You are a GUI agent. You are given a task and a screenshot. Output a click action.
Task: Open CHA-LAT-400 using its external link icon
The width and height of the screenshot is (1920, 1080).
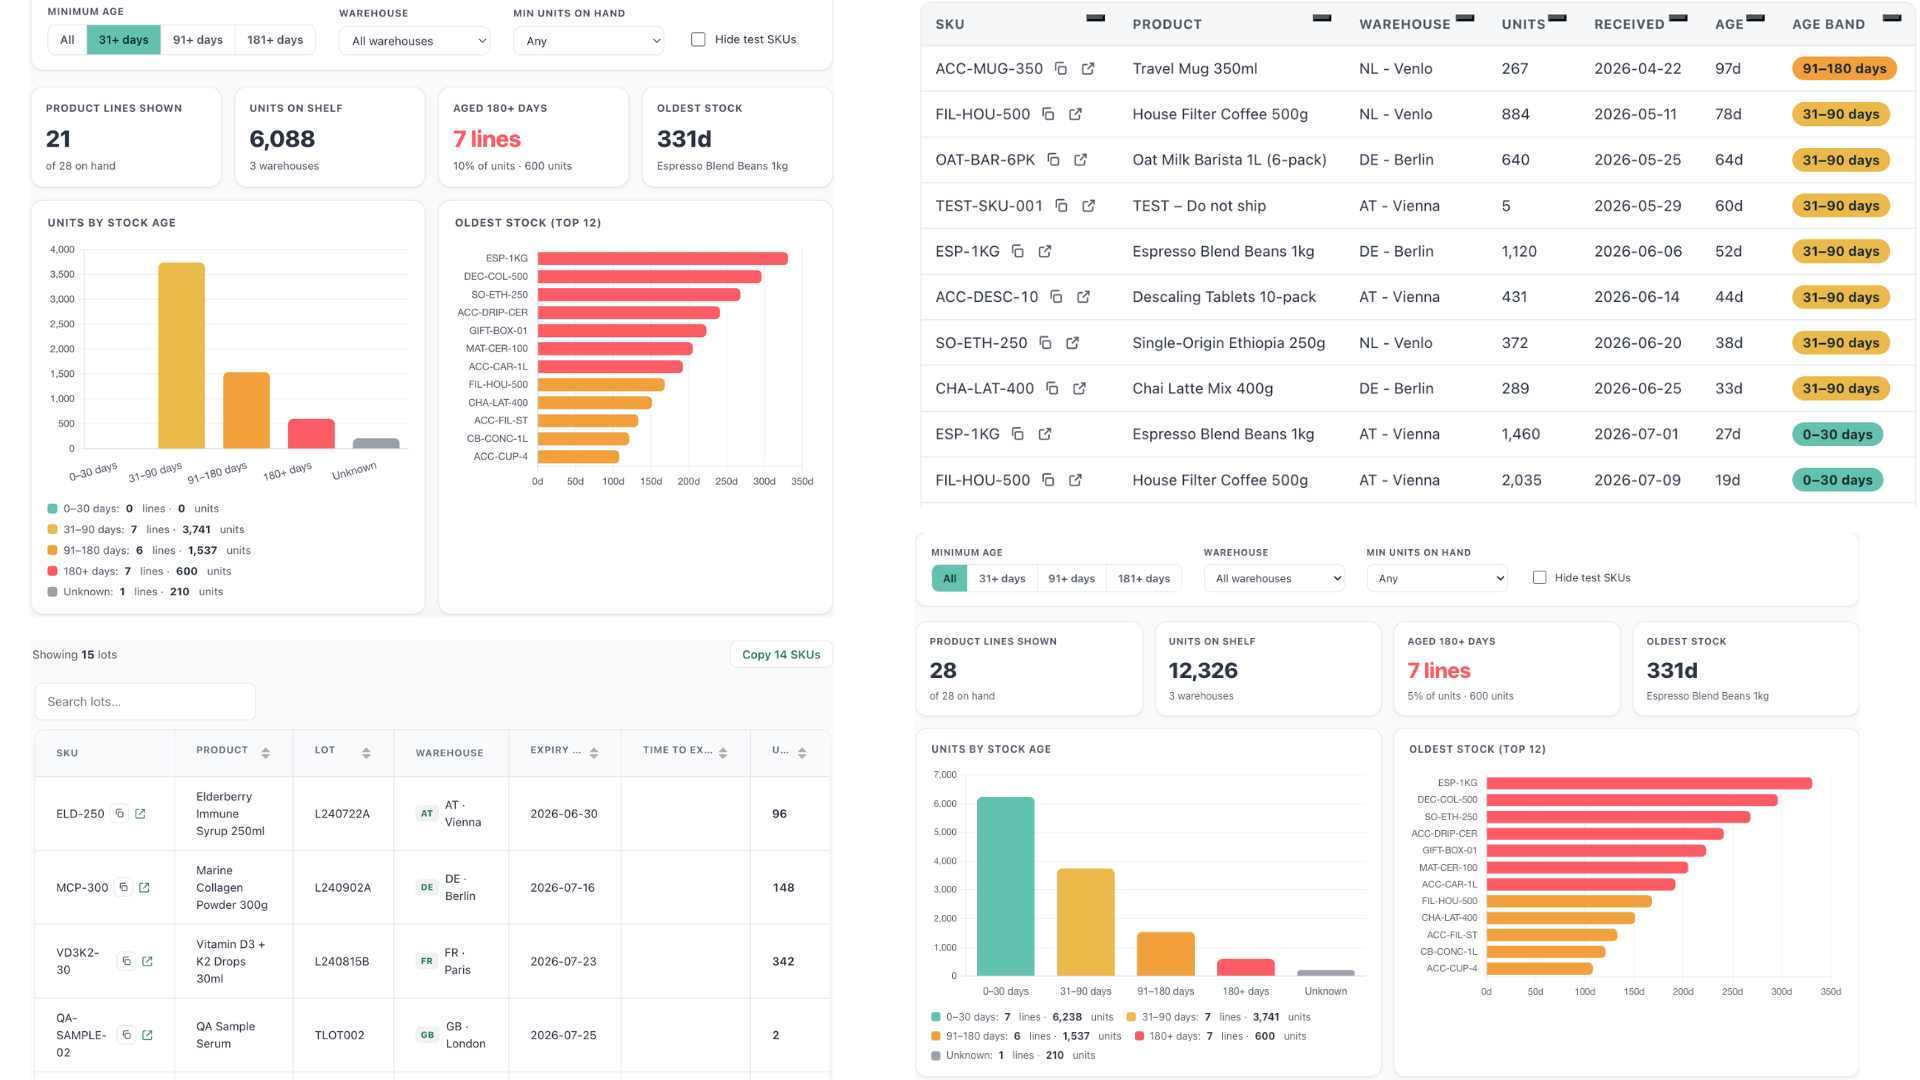pos(1079,388)
